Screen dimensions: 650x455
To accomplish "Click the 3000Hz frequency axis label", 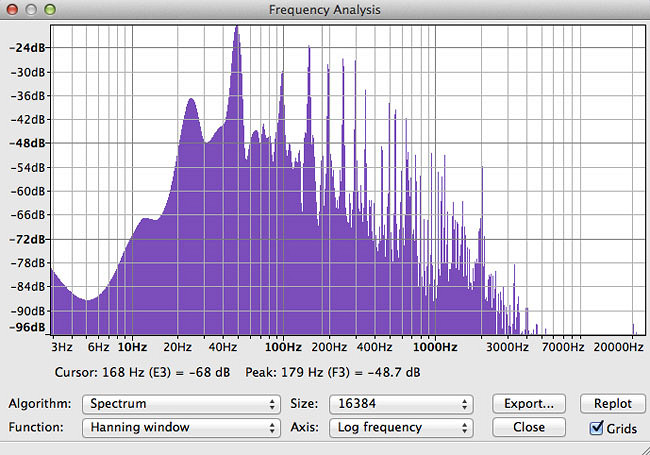I will [x=507, y=347].
